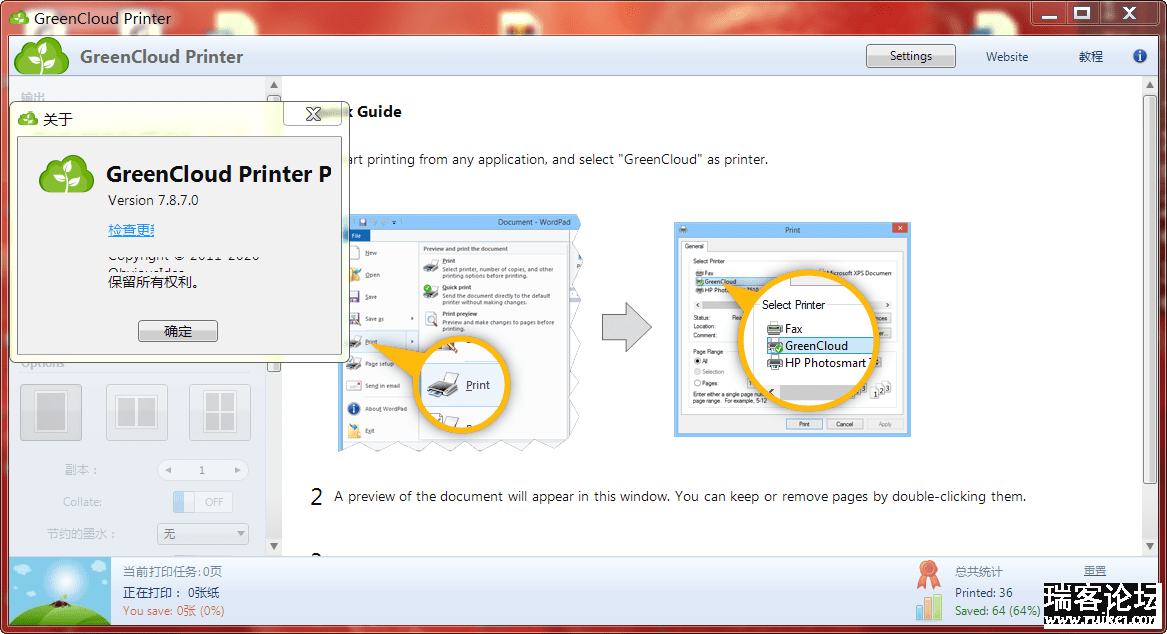Click the left panel scroll up arrow
The width and height of the screenshot is (1167, 634).
point(274,85)
